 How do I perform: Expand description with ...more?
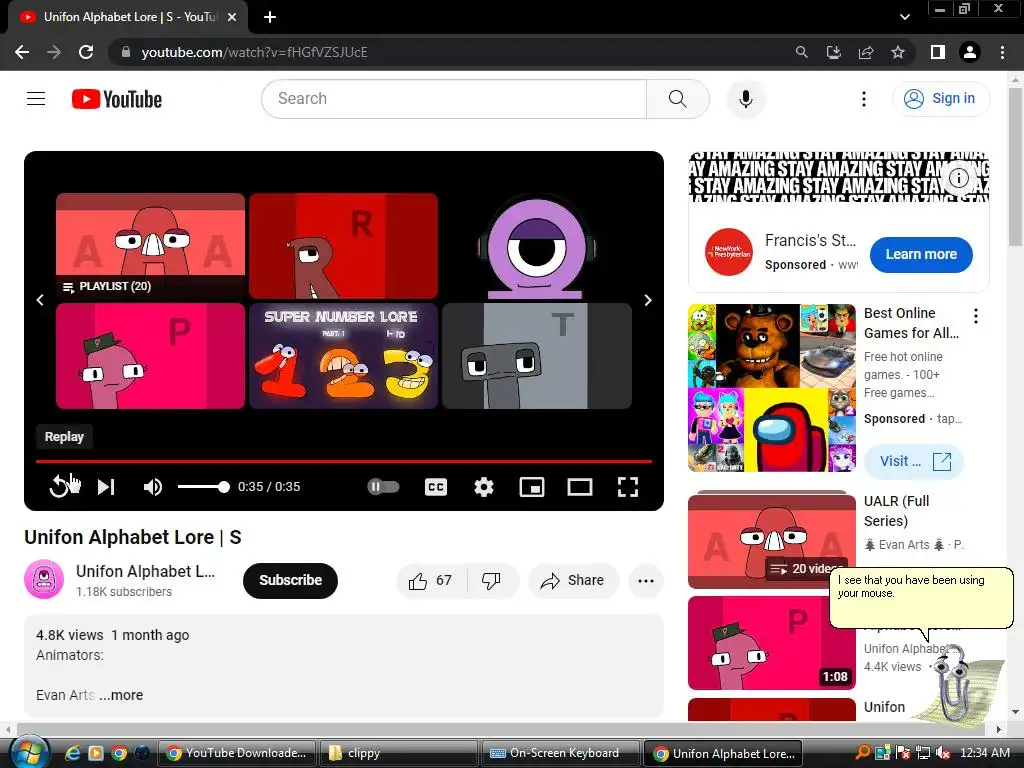pos(121,695)
